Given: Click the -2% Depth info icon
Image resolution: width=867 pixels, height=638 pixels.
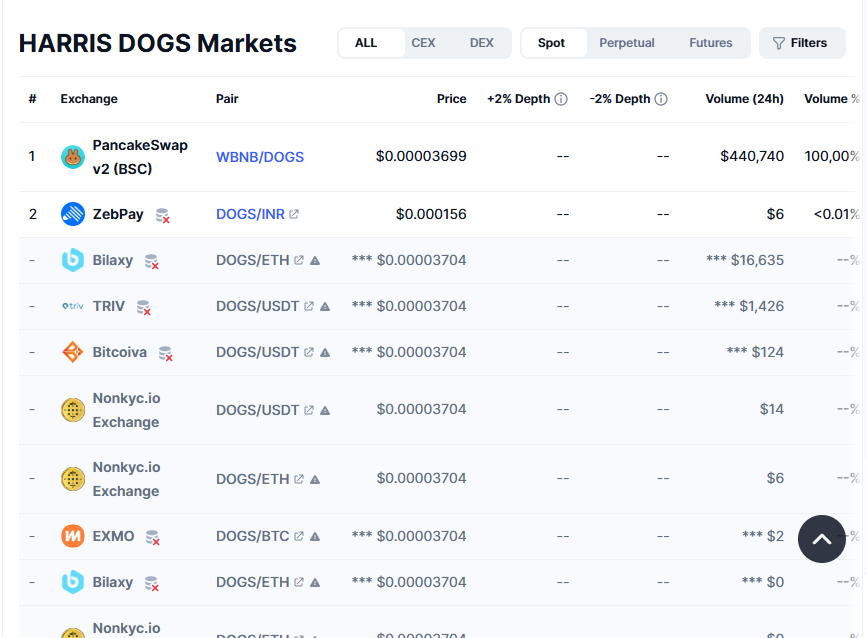Looking at the screenshot, I should click(x=661, y=99).
